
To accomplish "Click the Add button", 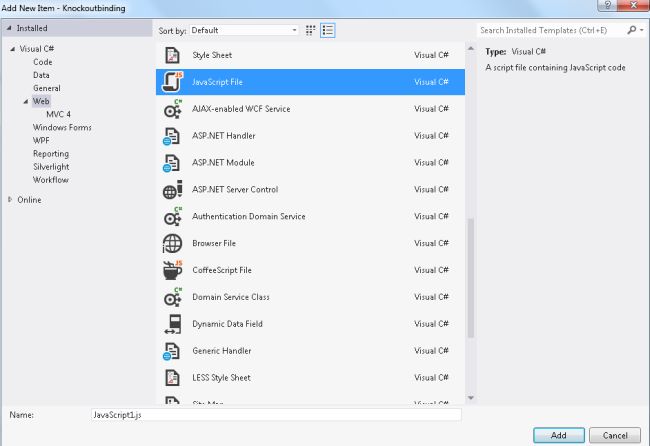I will click(559, 435).
